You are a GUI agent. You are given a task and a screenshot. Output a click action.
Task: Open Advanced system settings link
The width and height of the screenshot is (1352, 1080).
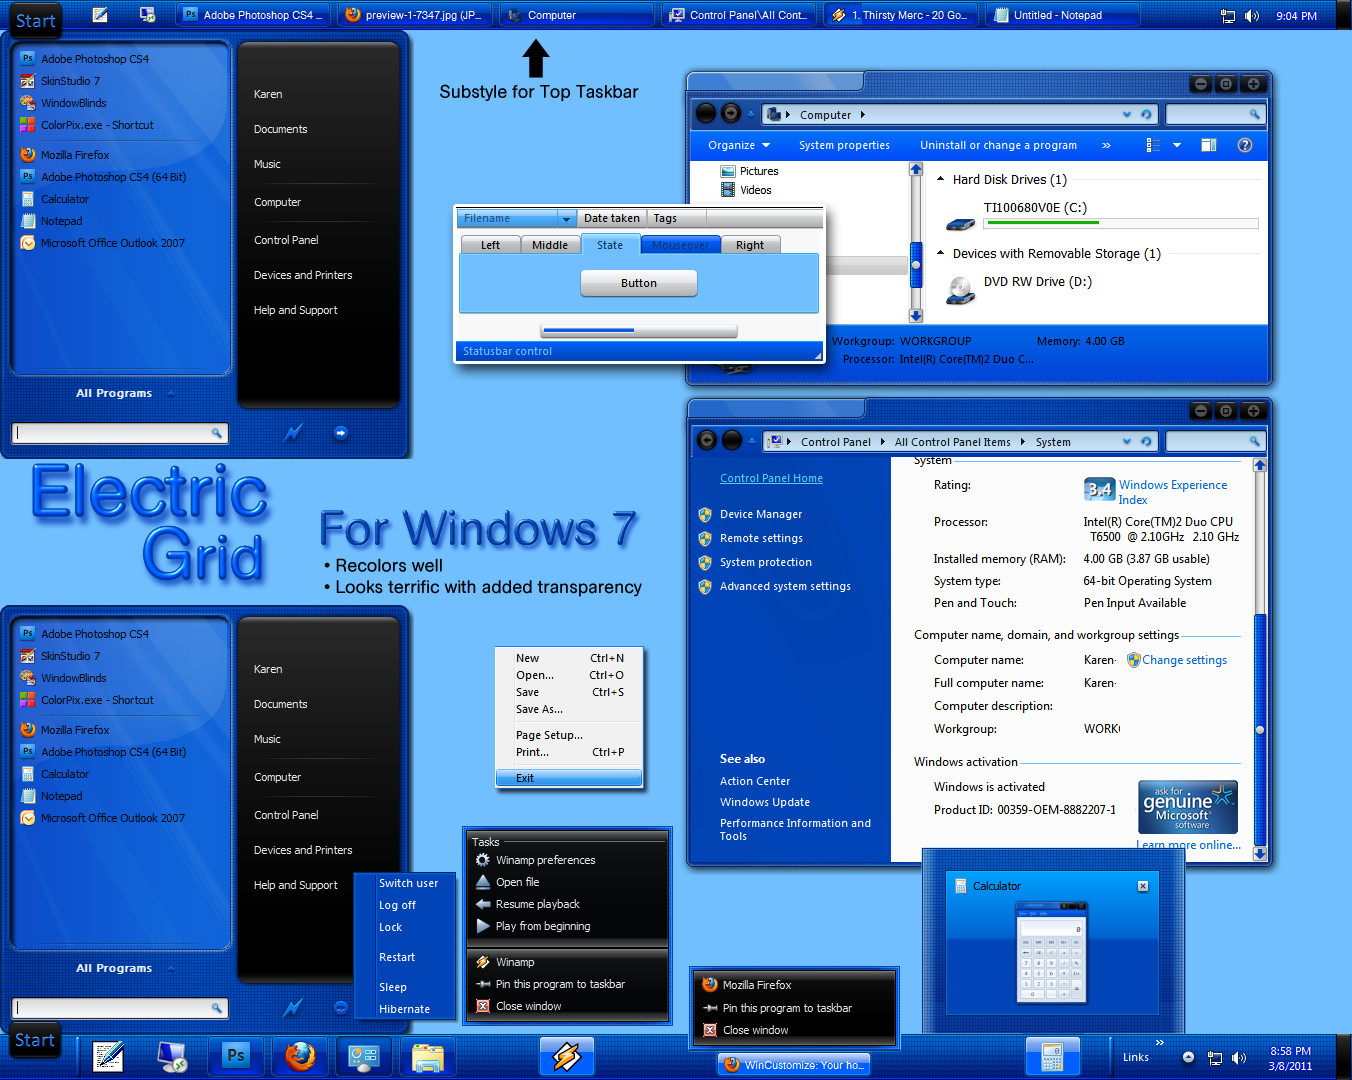785,586
